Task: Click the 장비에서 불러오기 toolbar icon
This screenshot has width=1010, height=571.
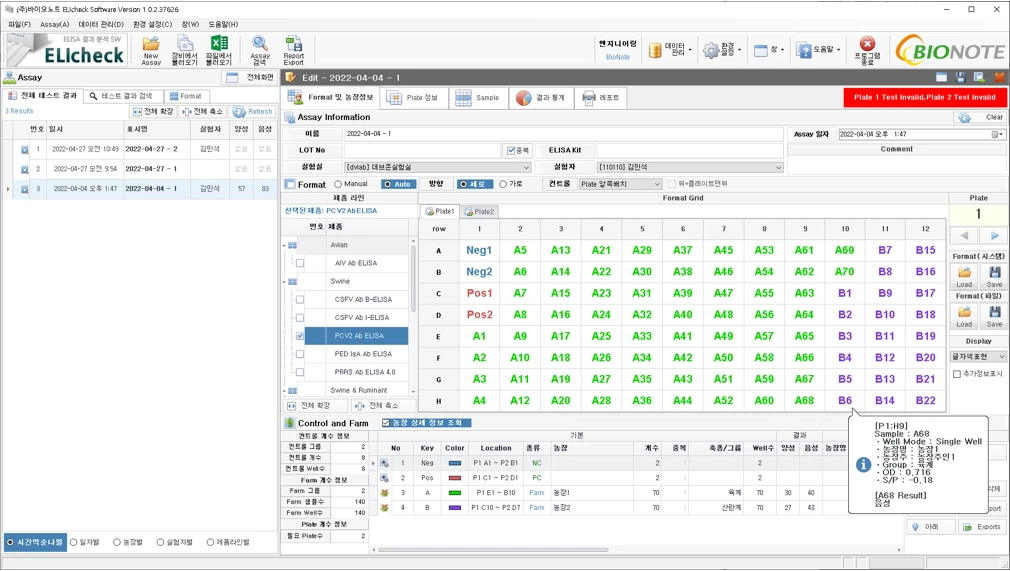Action: coord(184,50)
